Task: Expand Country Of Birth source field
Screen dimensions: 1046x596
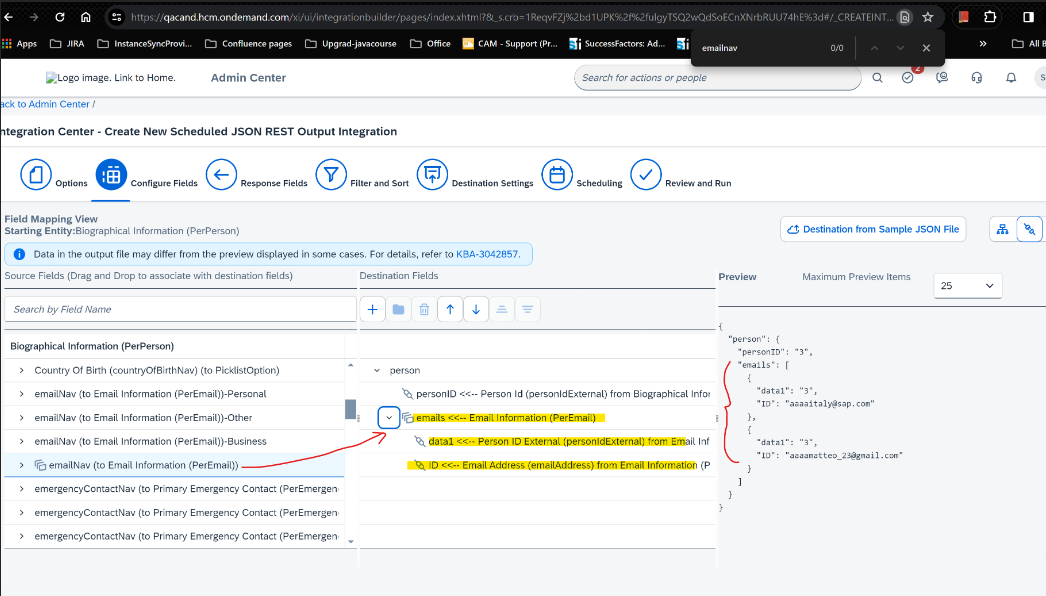Action: coord(21,370)
